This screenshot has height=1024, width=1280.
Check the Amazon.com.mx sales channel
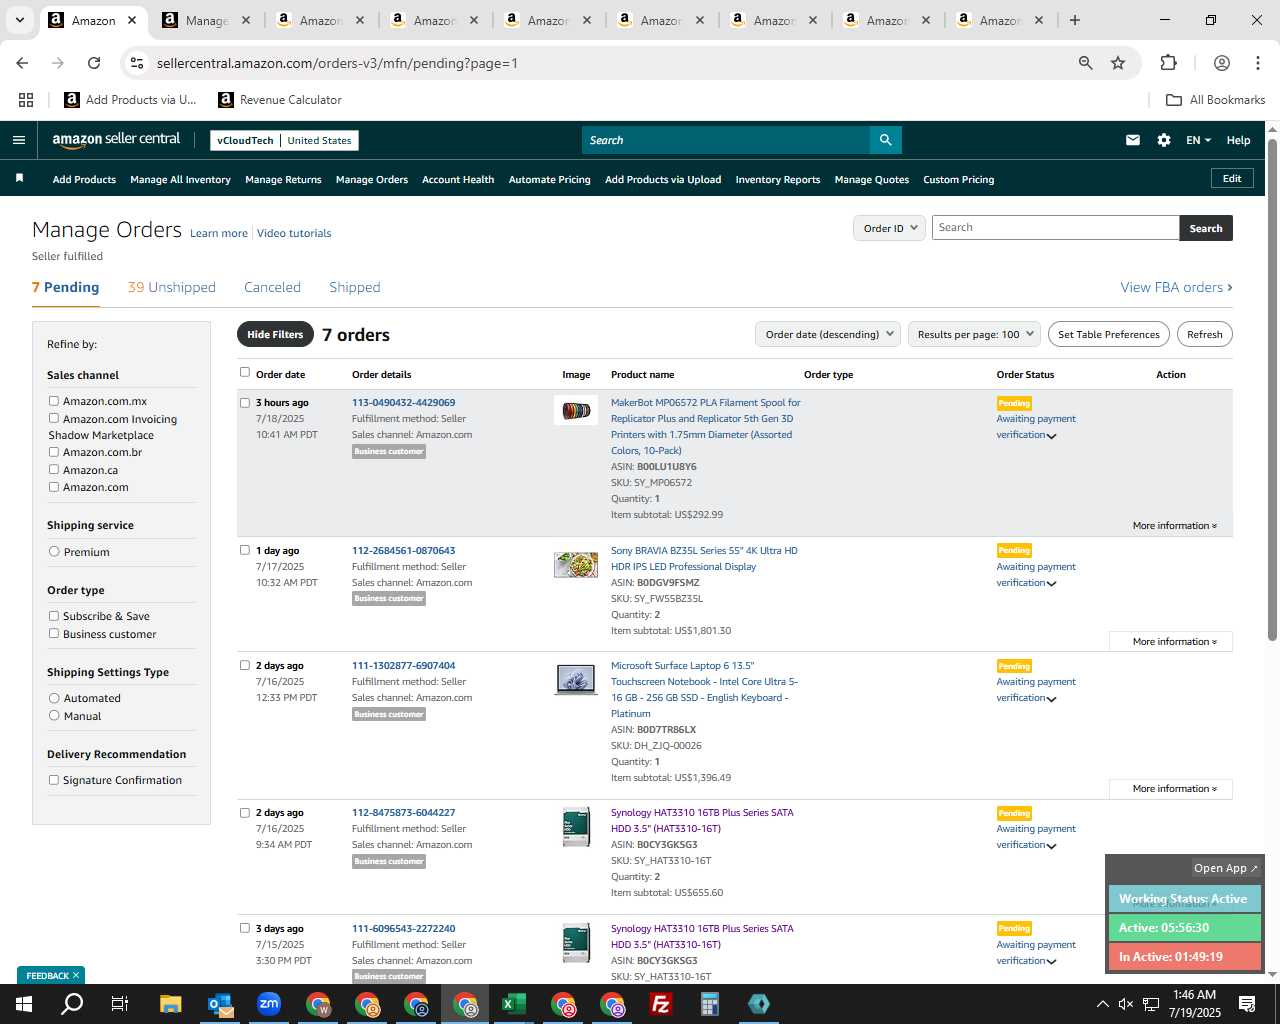(54, 401)
